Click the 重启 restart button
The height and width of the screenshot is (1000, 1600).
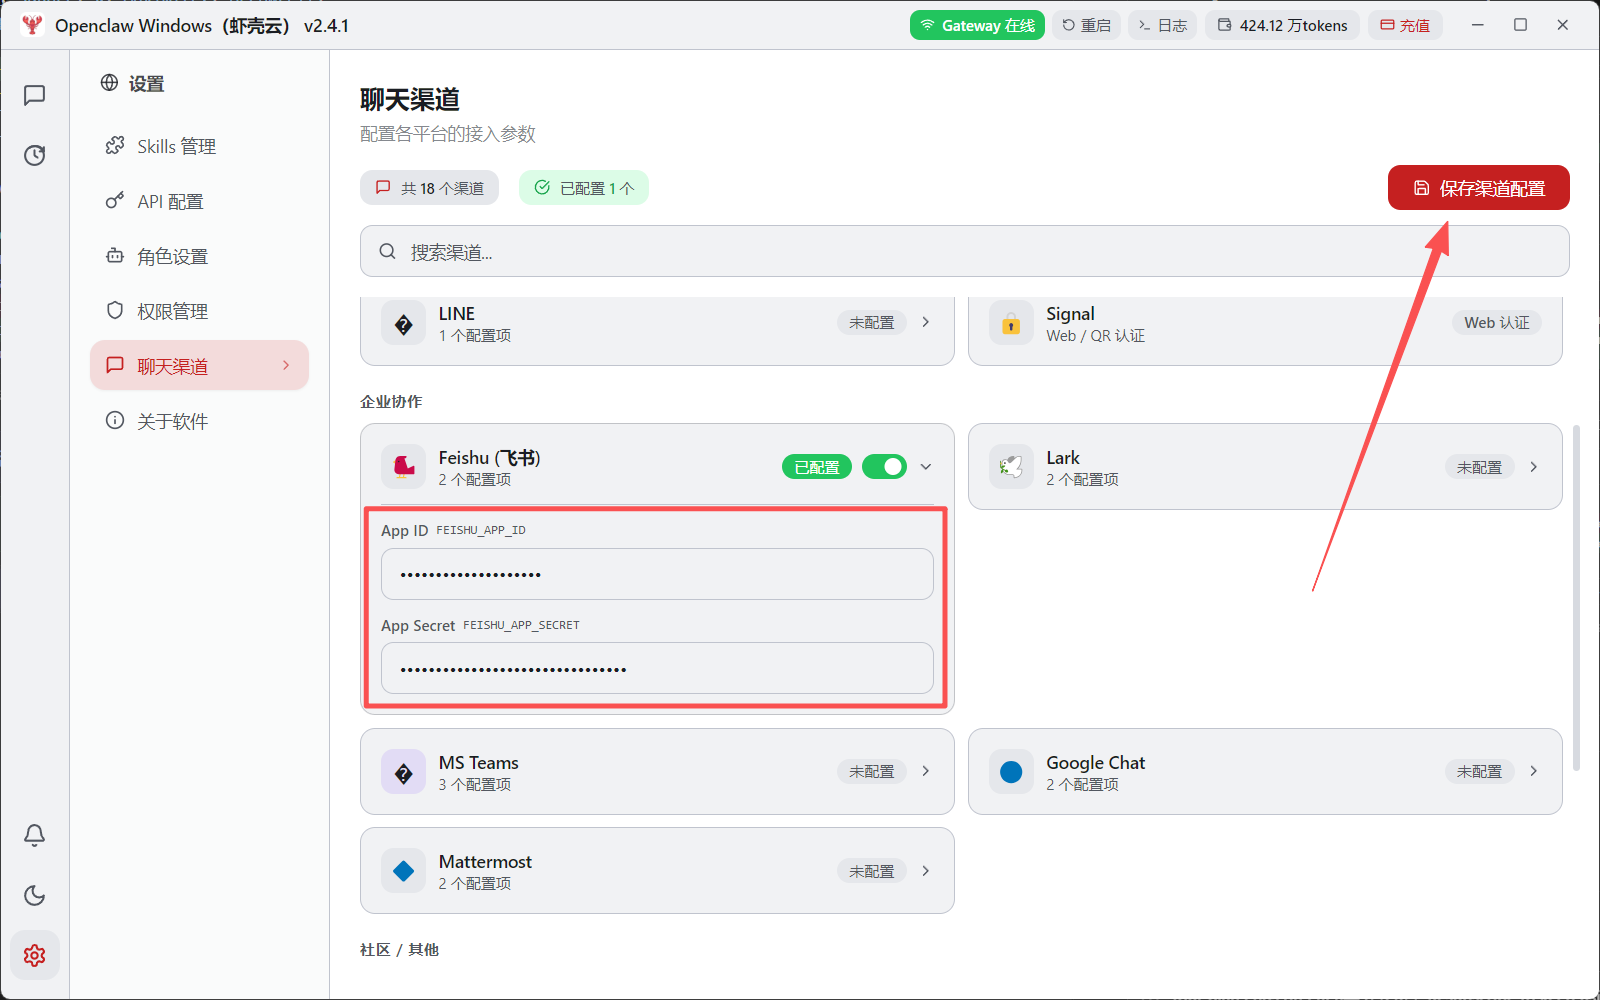[1086, 25]
